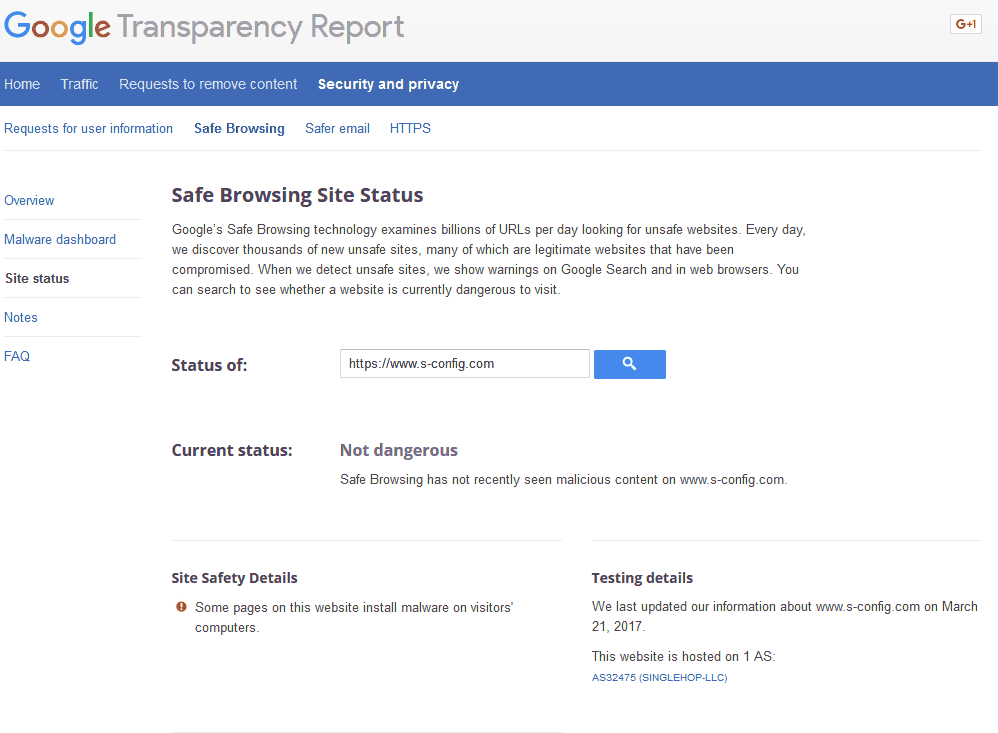Click the Site Safety Details heading
The image size is (998, 733).
click(234, 578)
